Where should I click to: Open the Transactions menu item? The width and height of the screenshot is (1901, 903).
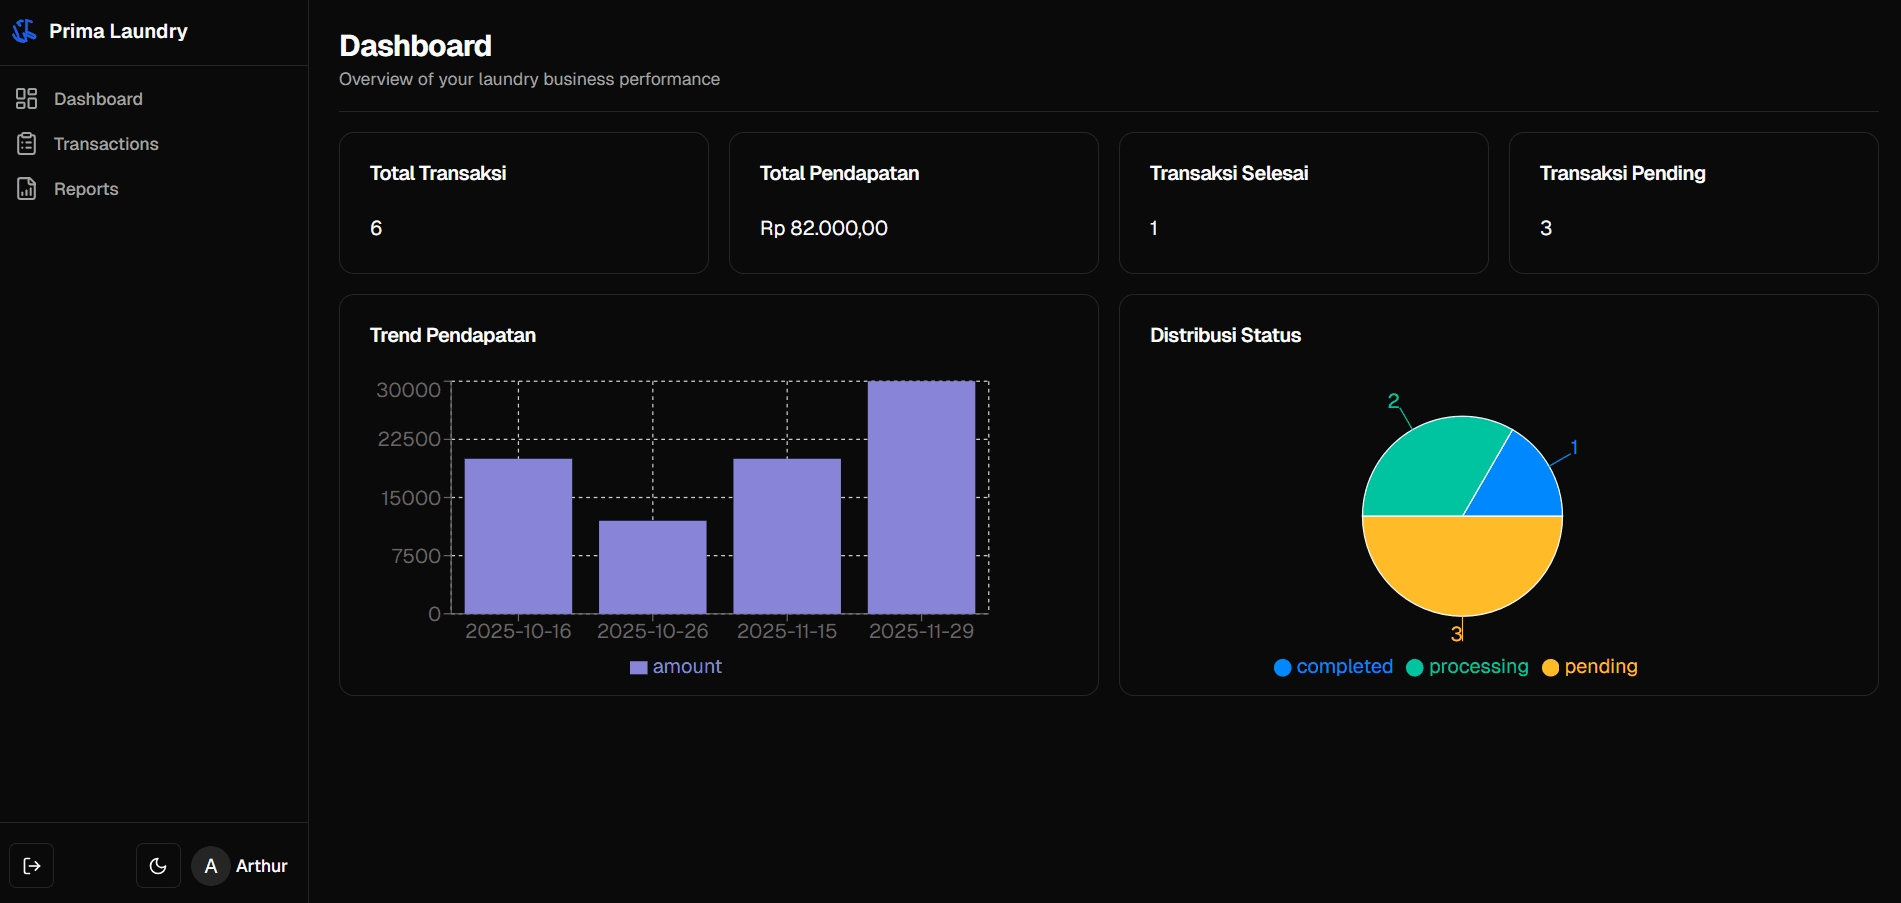tap(106, 144)
